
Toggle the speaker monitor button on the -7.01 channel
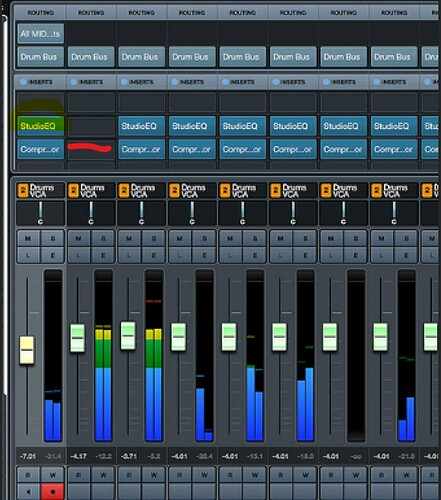point(29,492)
